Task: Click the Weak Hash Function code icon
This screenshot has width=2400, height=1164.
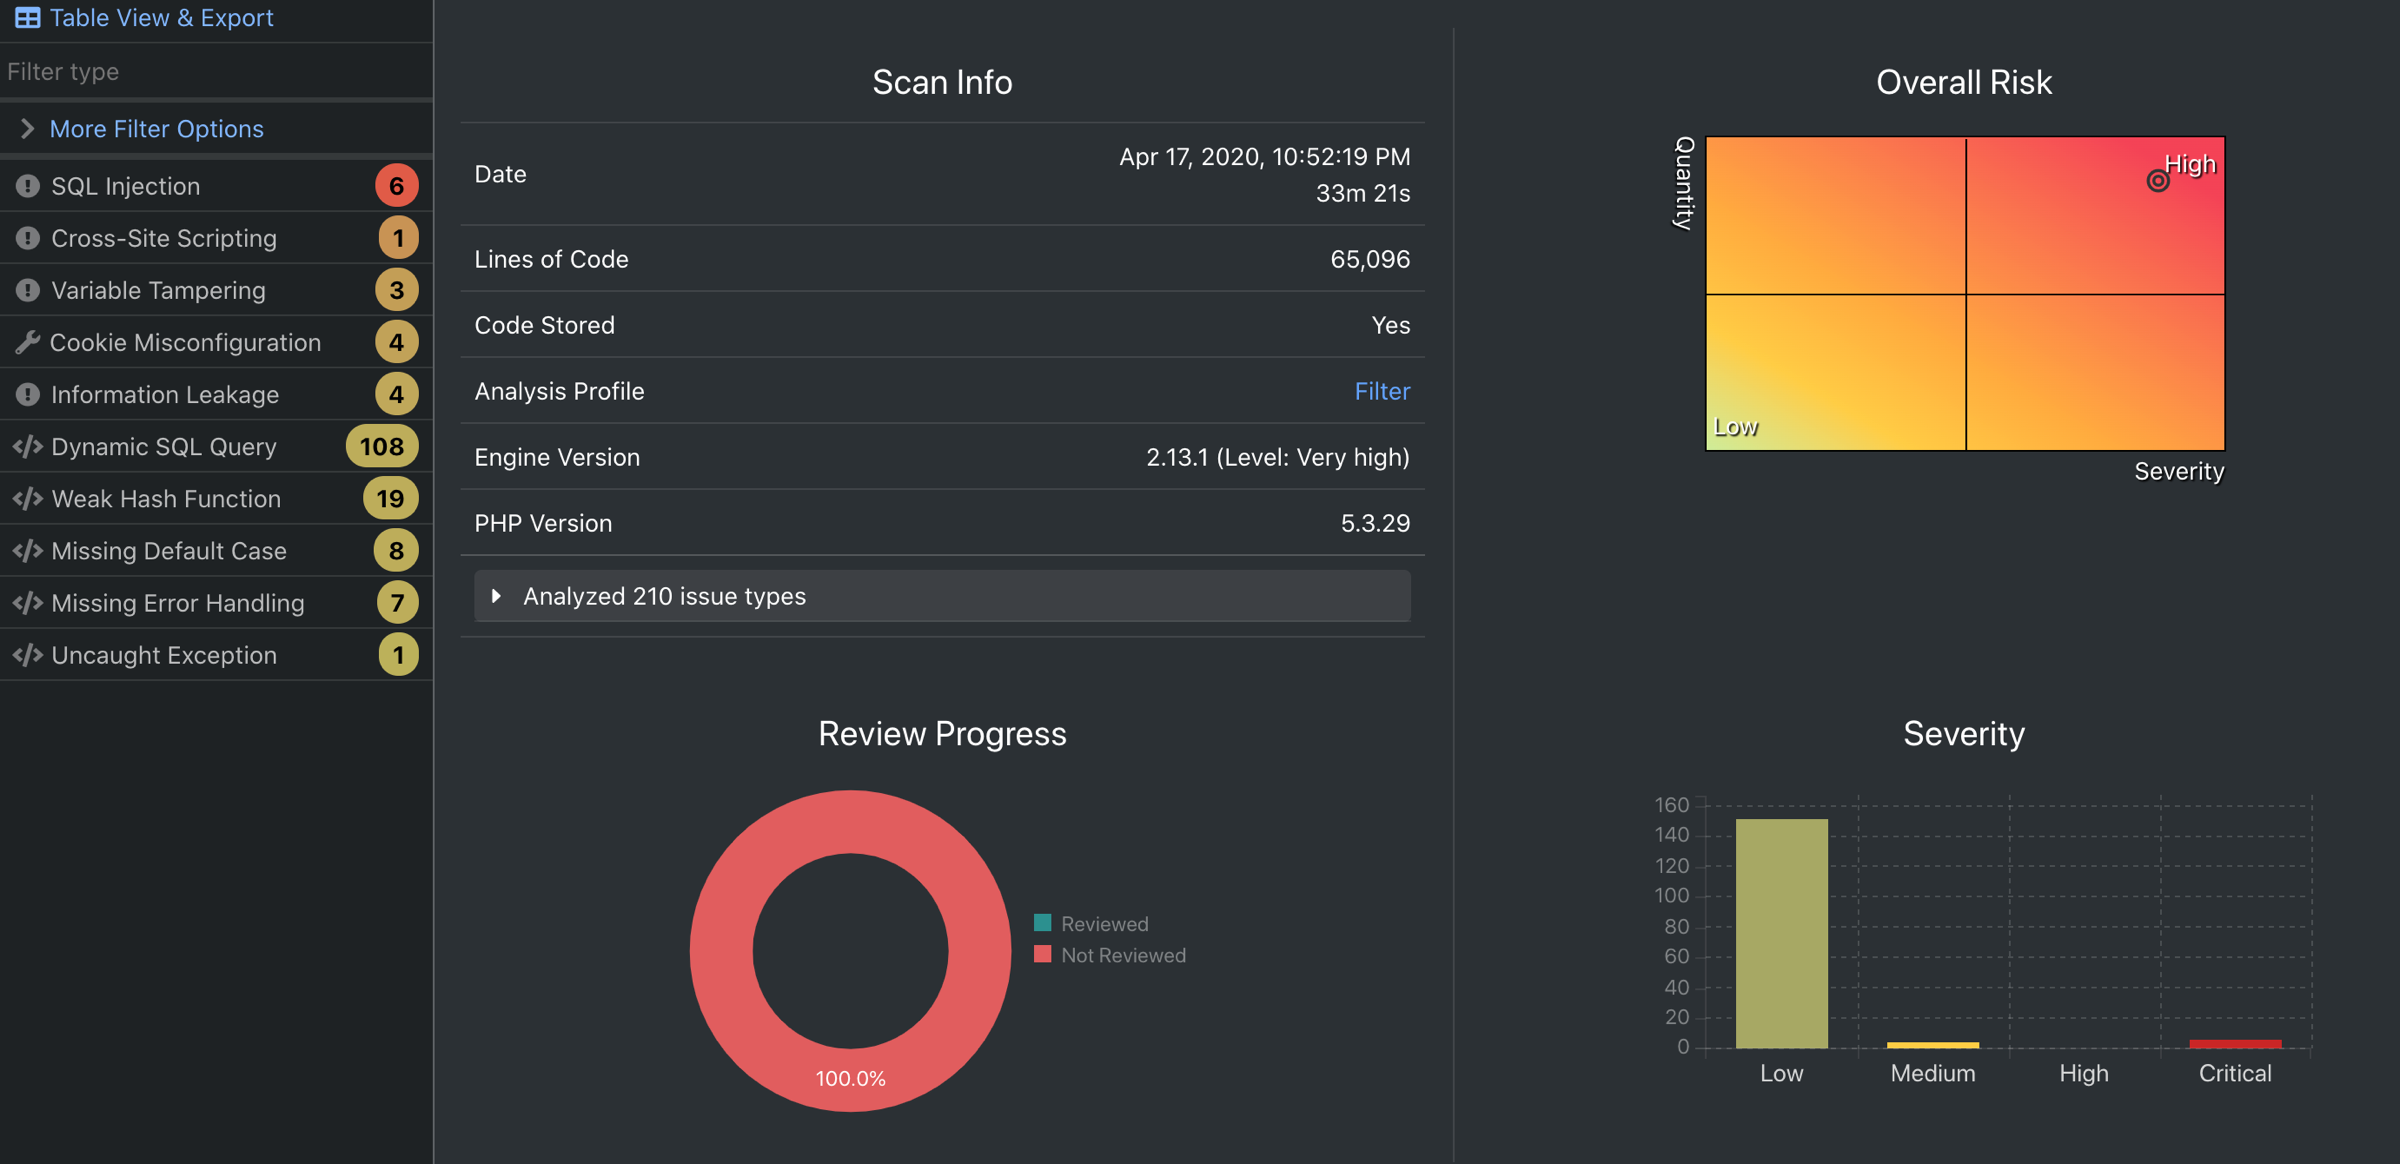Action: pyautogui.click(x=27, y=499)
